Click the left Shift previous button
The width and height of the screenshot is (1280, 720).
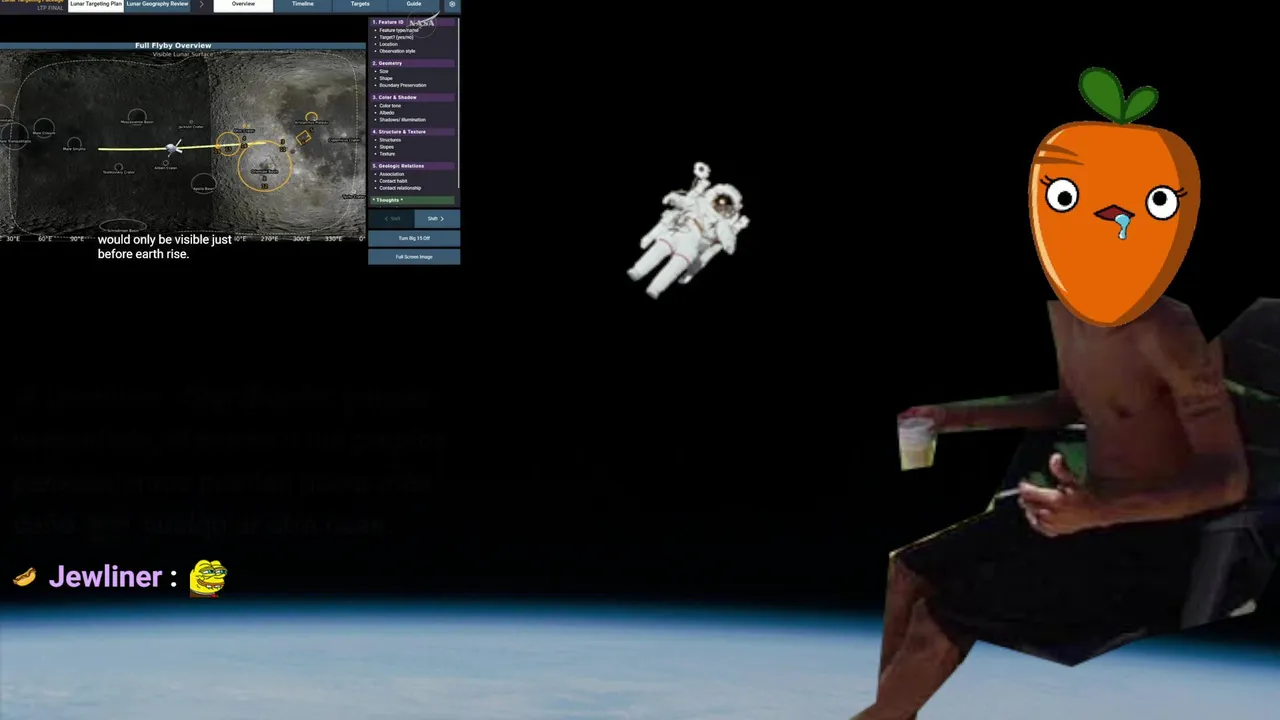point(391,218)
